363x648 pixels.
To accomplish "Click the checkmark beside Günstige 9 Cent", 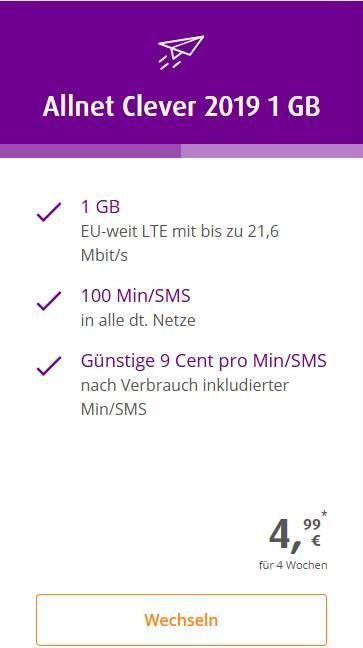I will (49, 366).
